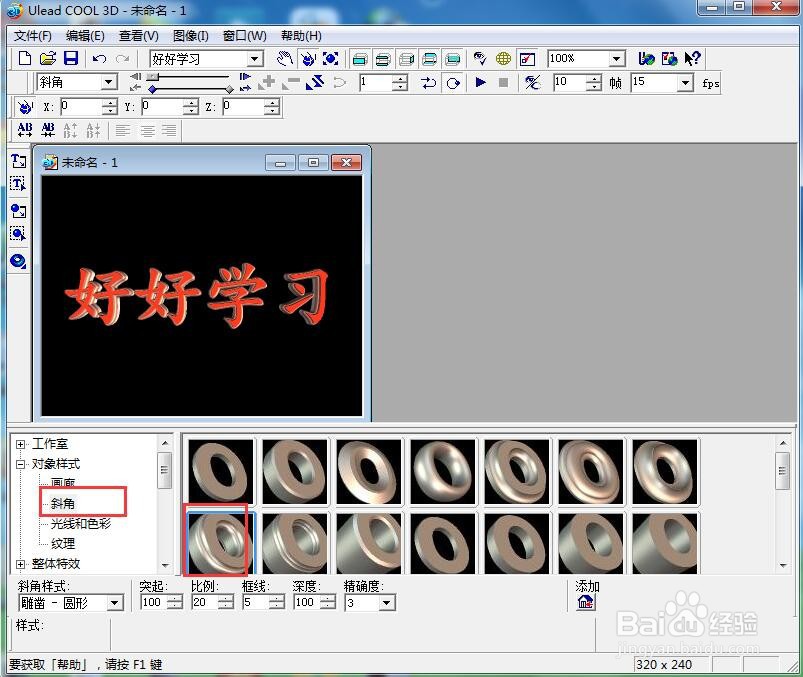This screenshot has width=803, height=677.
Task: Click the tree panel scroll up arrow
Action: [165, 443]
